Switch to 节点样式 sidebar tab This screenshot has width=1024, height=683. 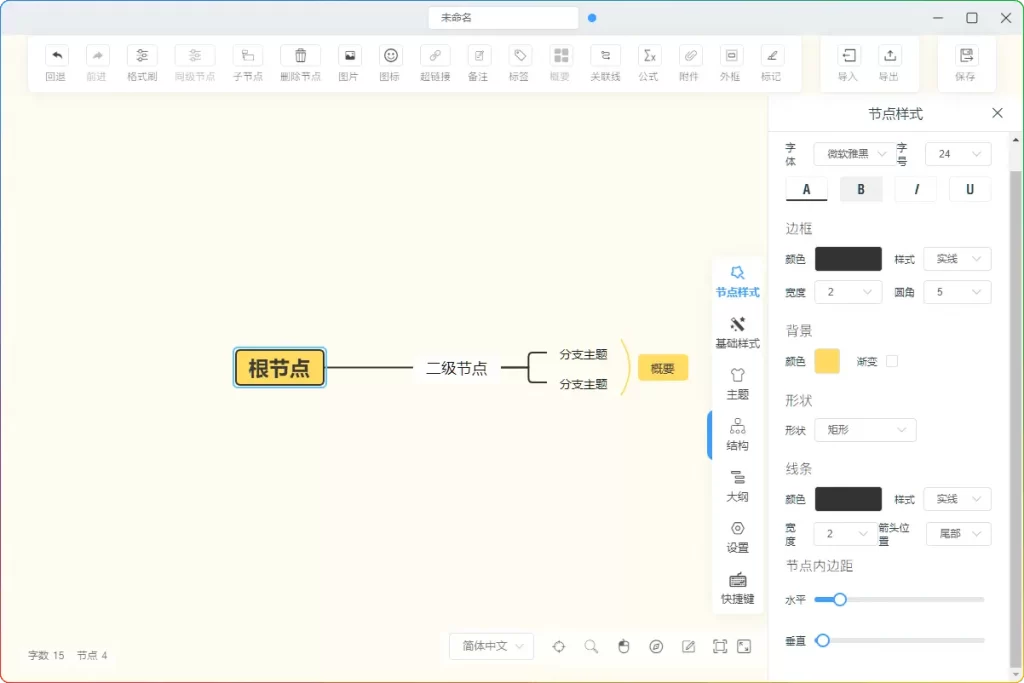pyautogui.click(x=737, y=282)
